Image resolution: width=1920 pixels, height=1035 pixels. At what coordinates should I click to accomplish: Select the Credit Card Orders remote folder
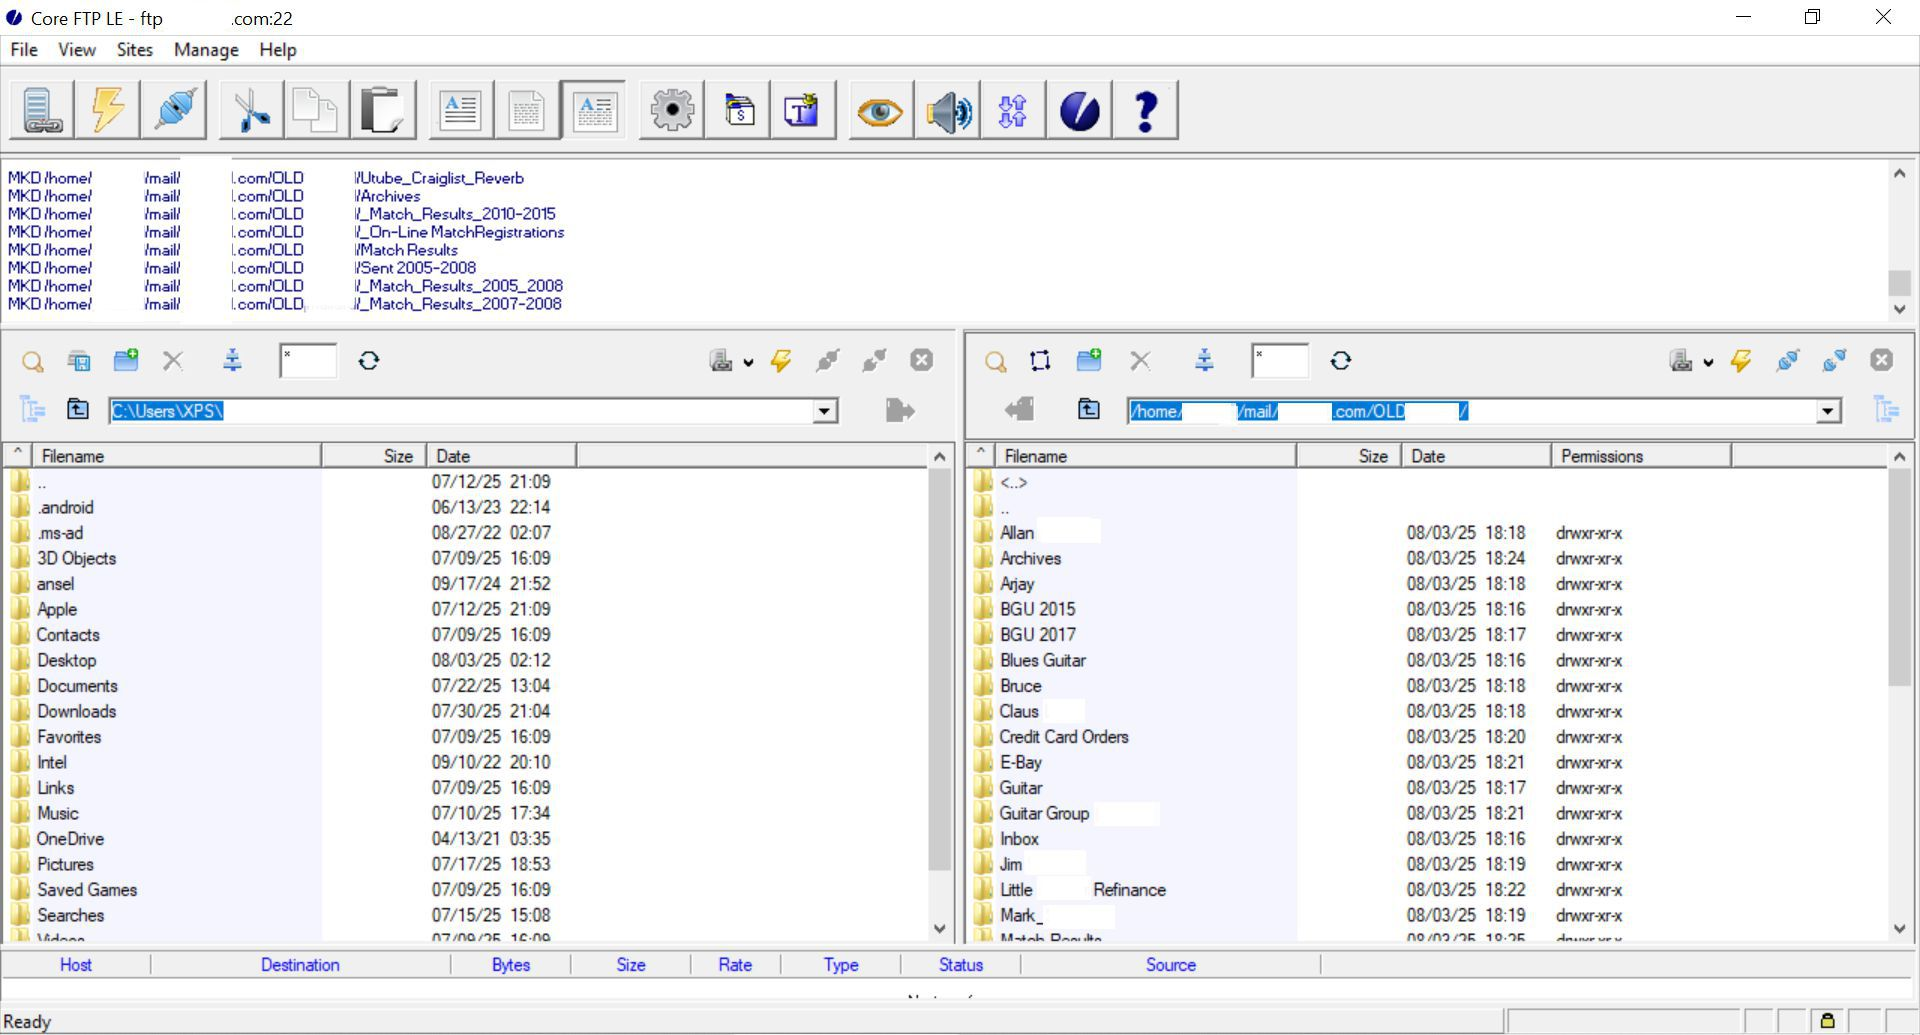[x=1063, y=737]
